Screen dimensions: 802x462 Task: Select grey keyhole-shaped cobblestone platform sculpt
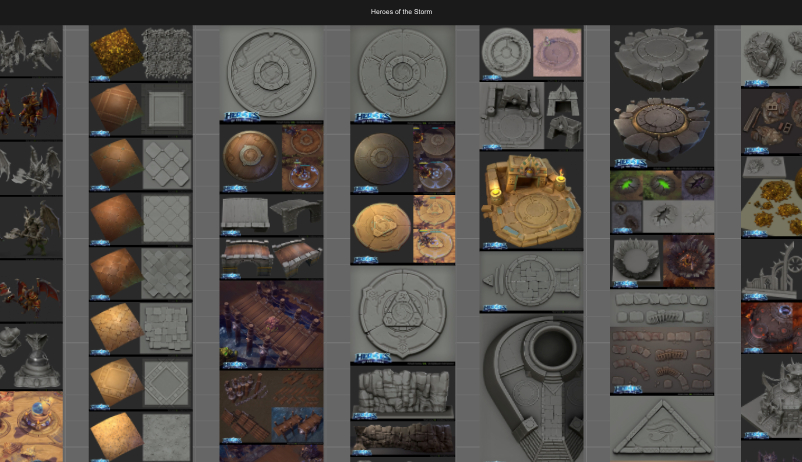pos(531,282)
